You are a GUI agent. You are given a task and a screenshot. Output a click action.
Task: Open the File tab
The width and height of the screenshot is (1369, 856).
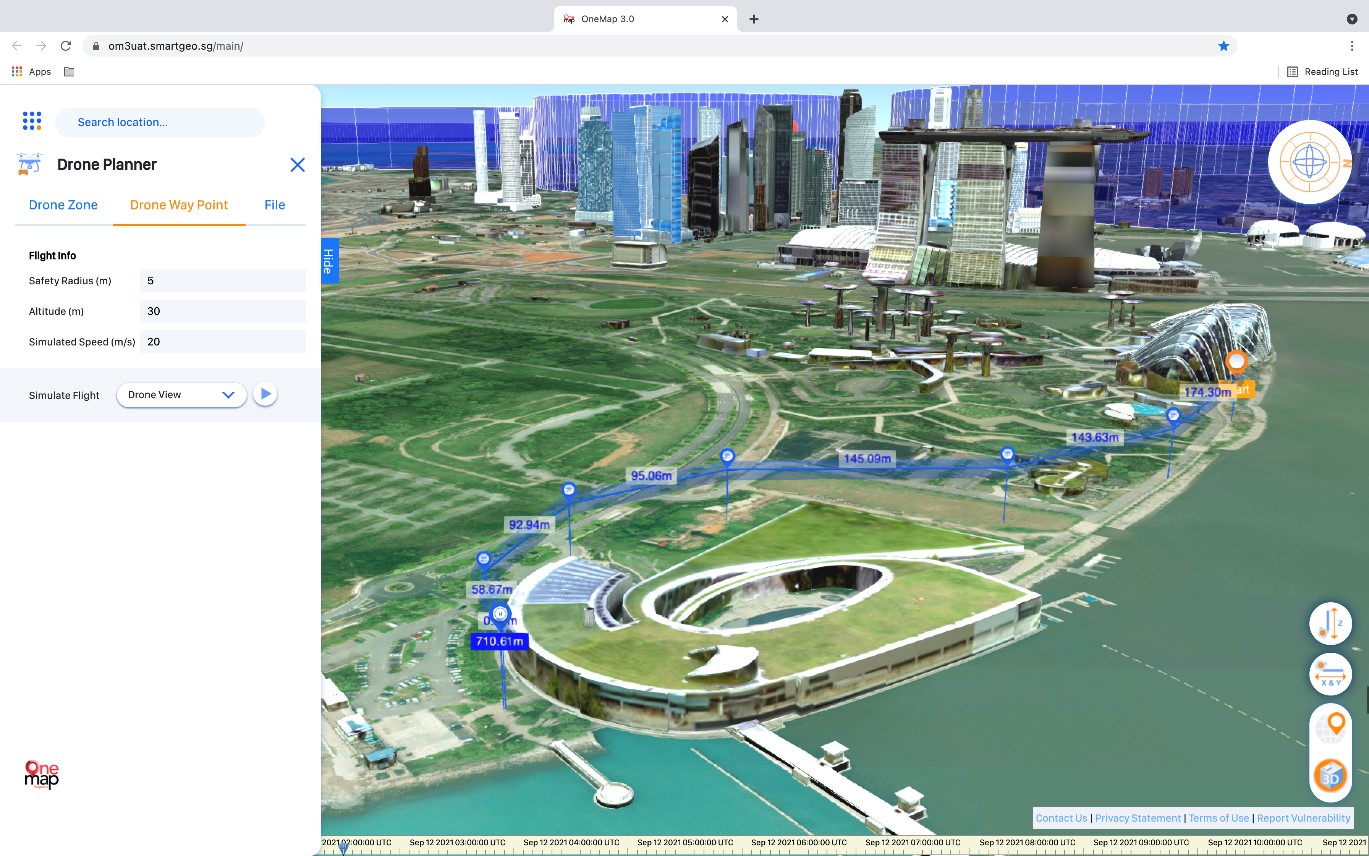(x=274, y=205)
